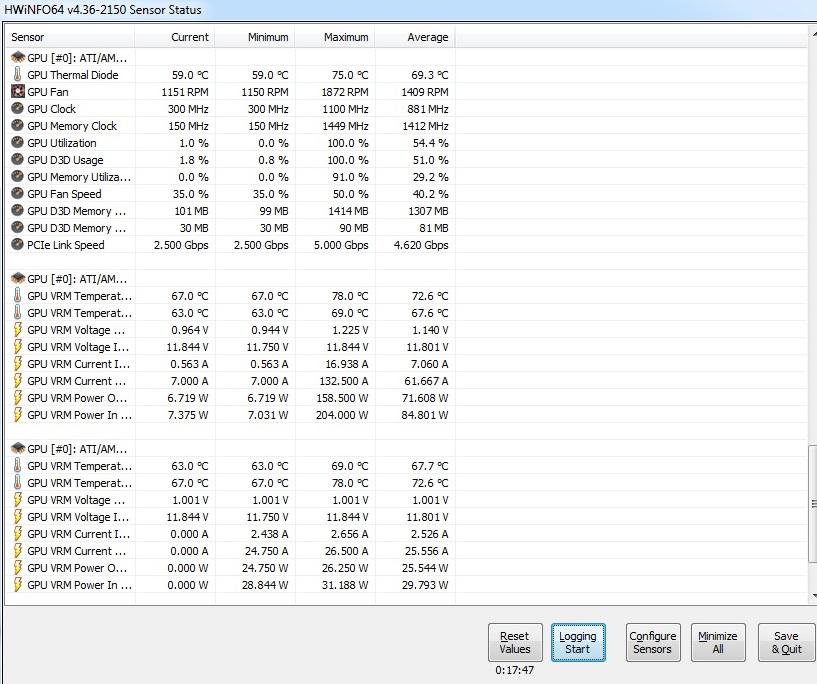Click the 84.801 W average value
The height and width of the screenshot is (684, 817).
425,415
